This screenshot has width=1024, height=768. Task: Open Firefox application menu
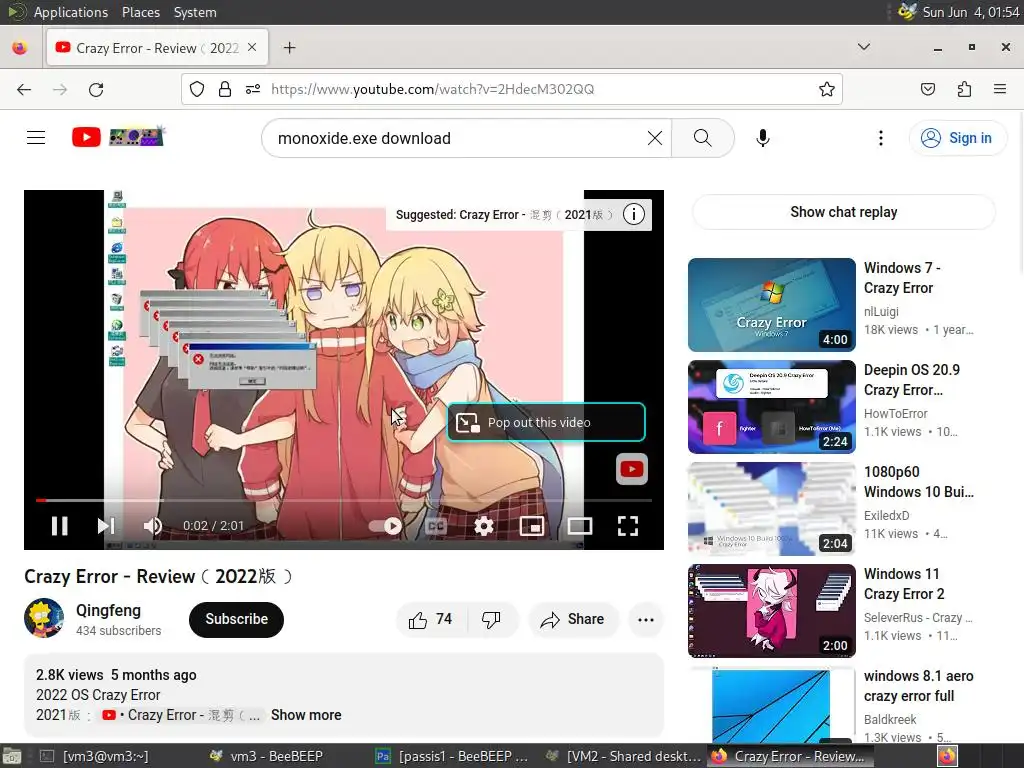[1000, 89]
